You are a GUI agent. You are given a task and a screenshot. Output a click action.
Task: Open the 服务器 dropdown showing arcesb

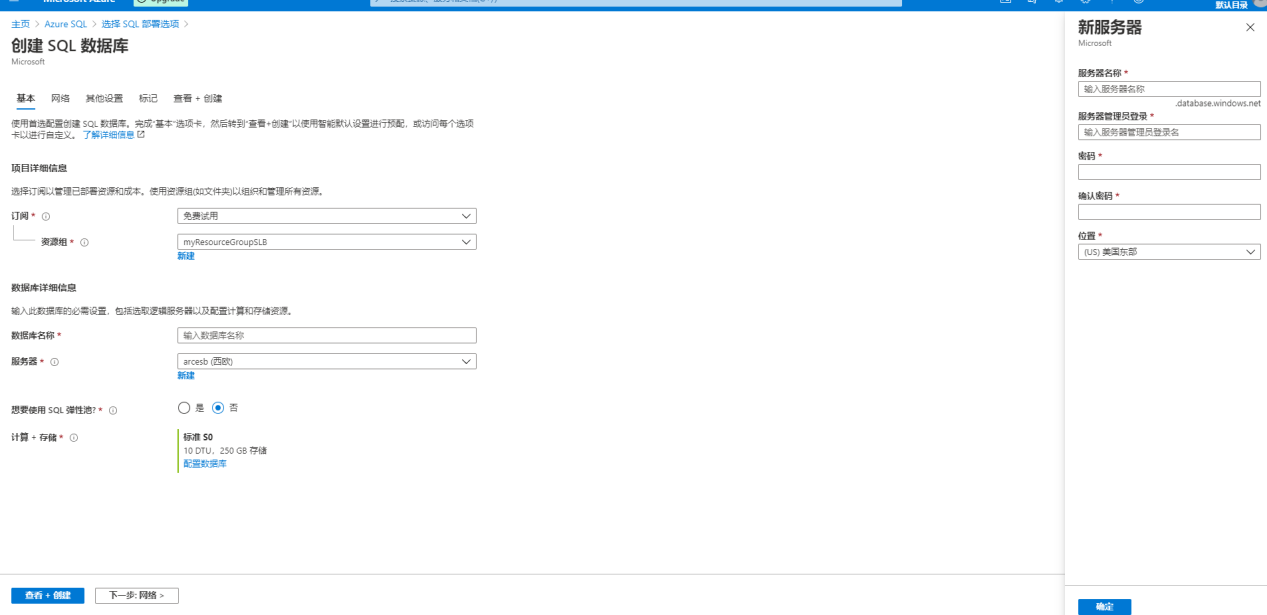coord(327,361)
